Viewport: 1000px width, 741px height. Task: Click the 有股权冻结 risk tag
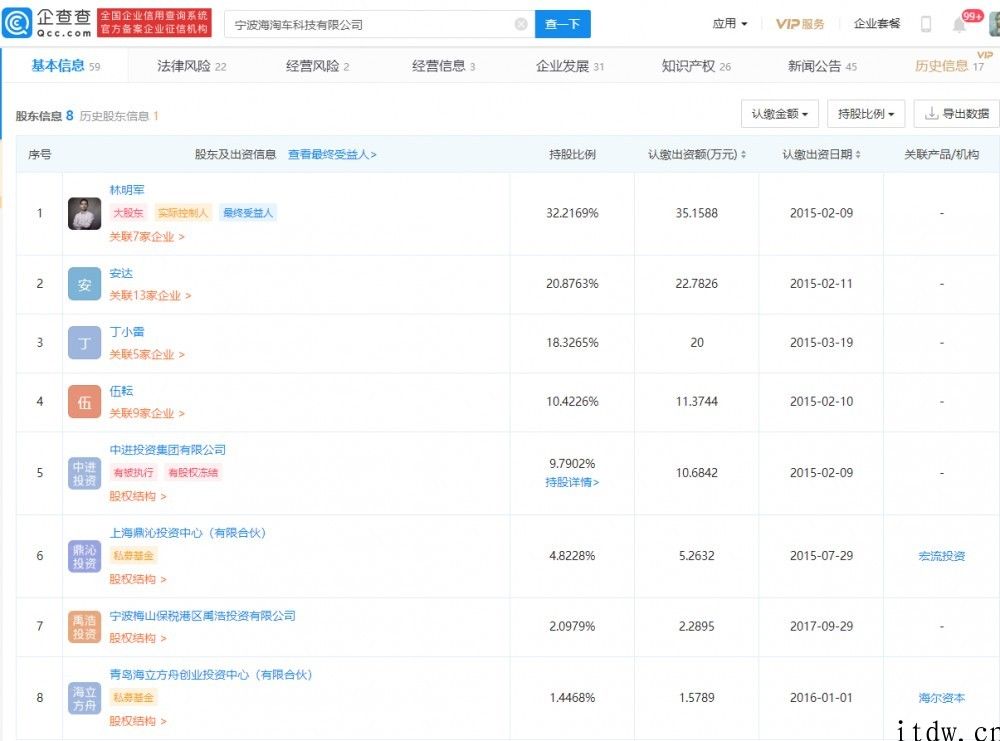pyautogui.click(x=193, y=473)
